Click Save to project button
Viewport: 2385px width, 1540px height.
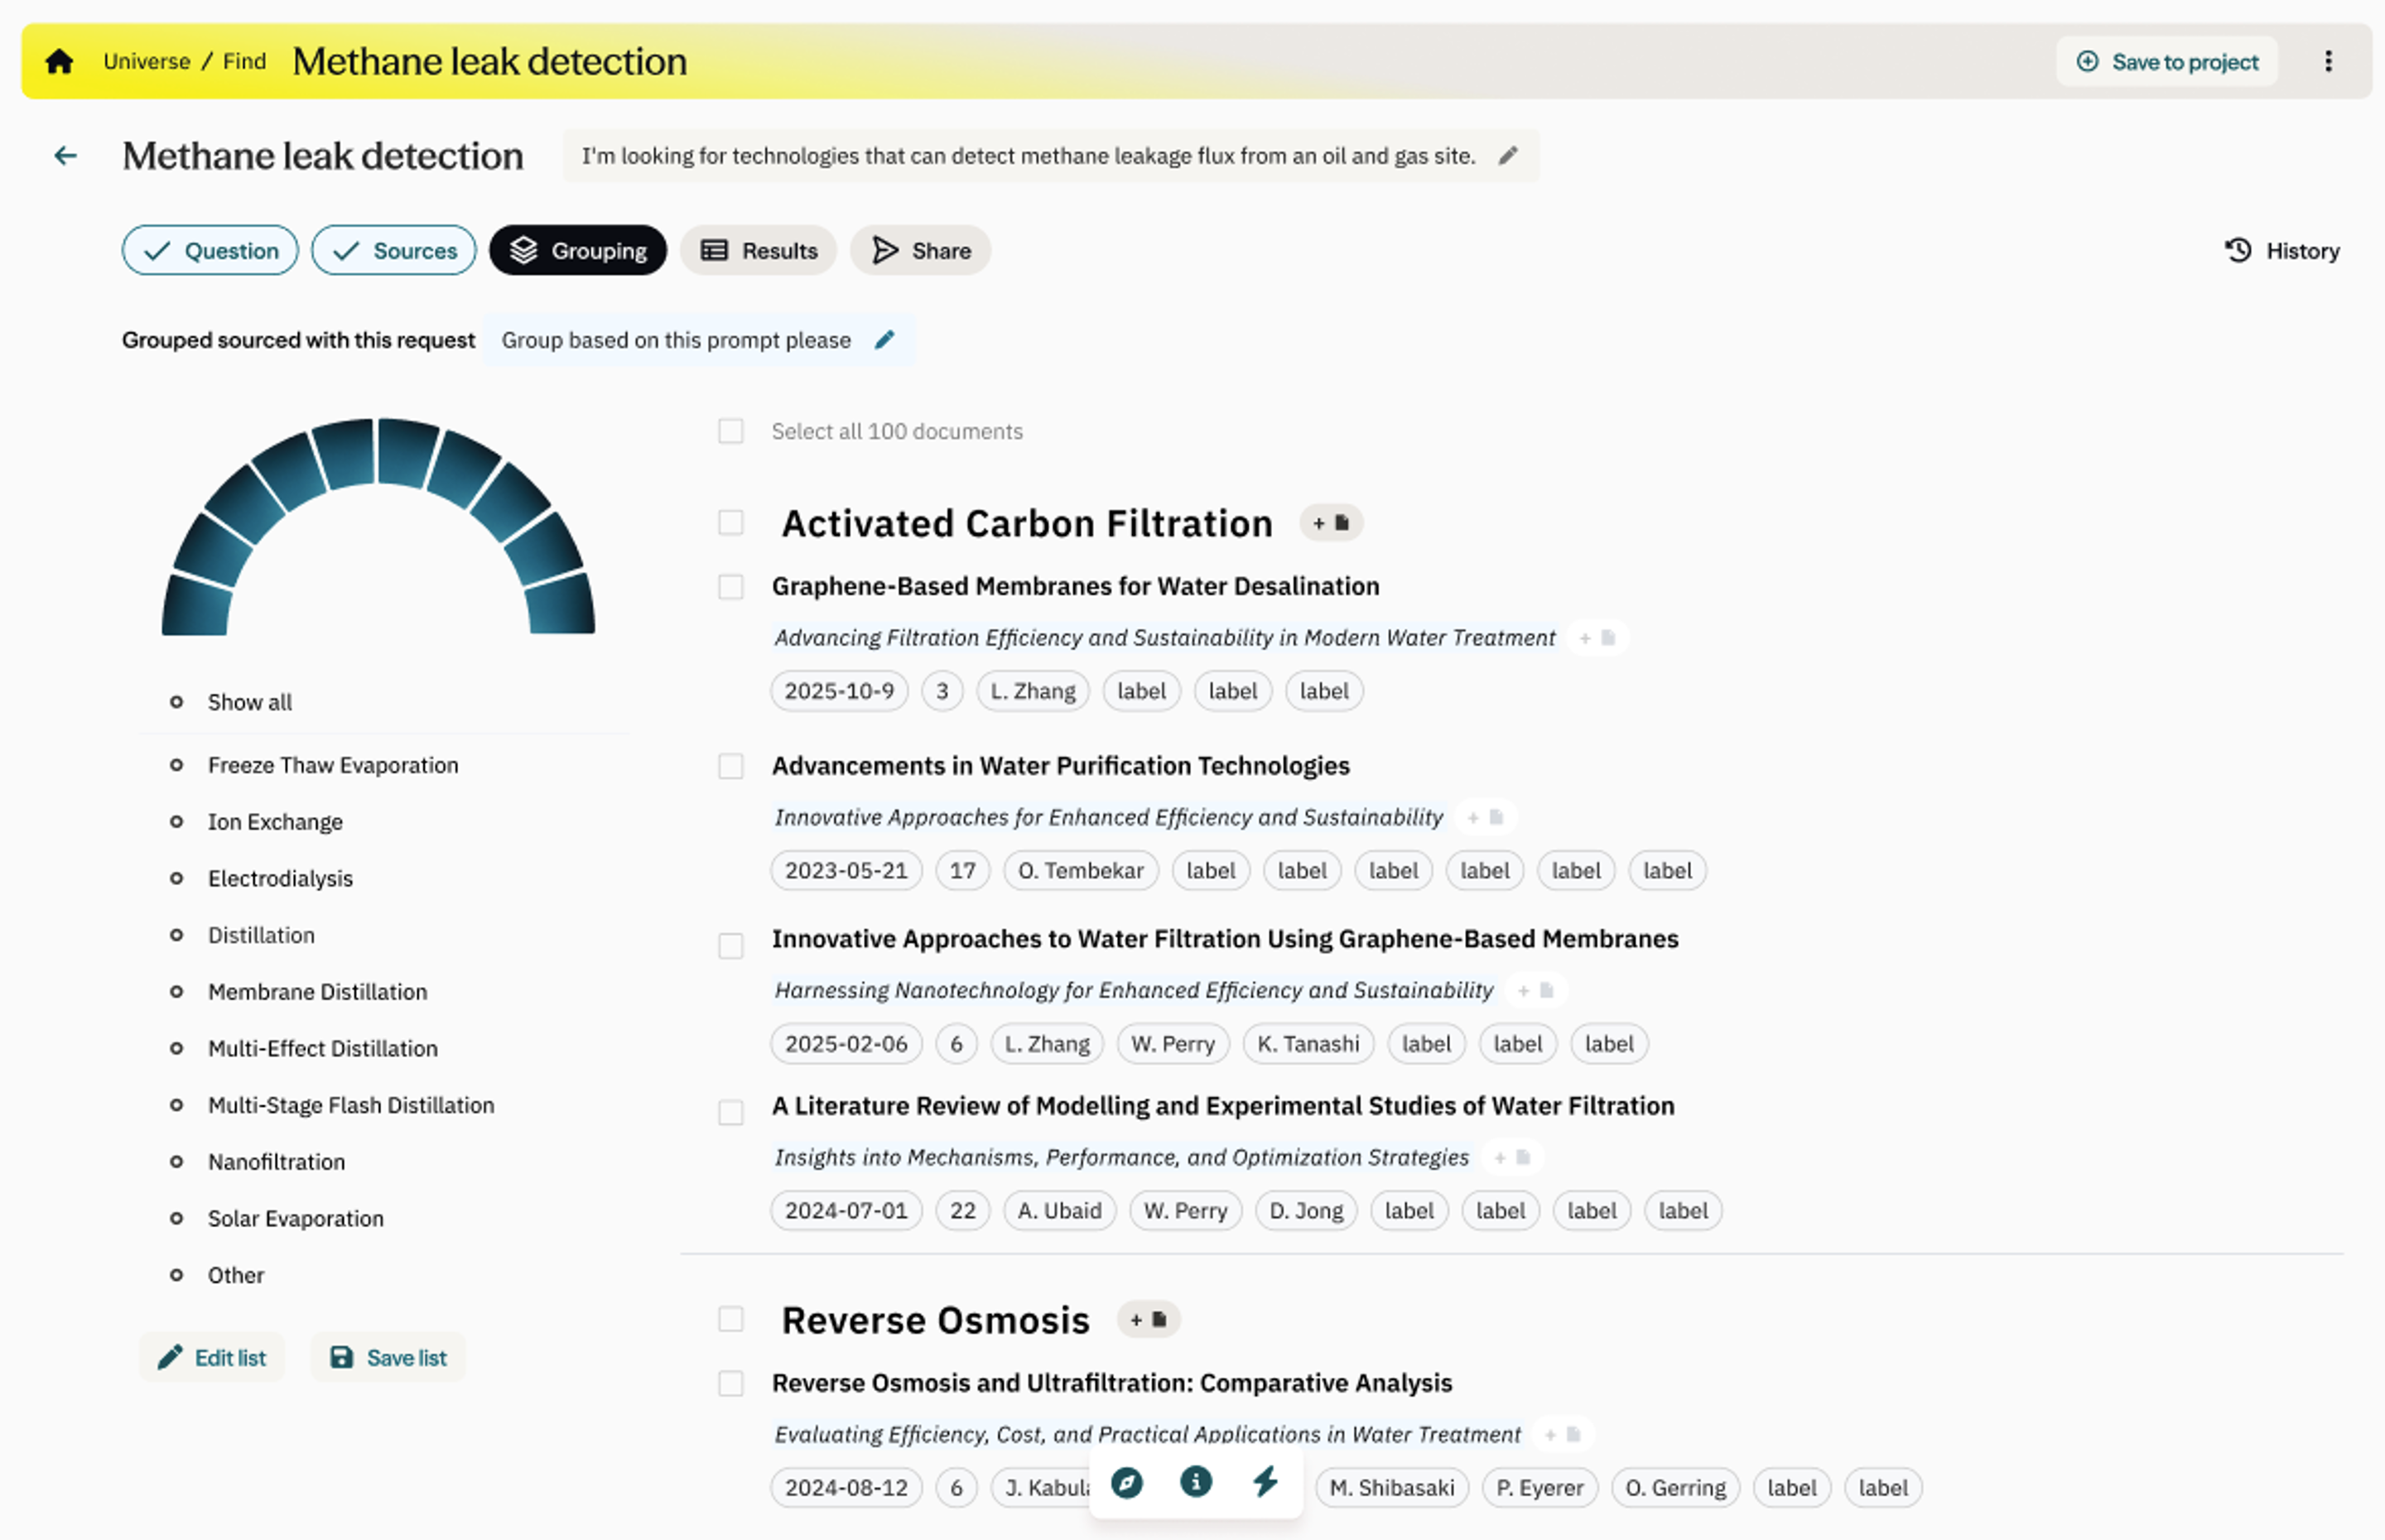click(2167, 62)
